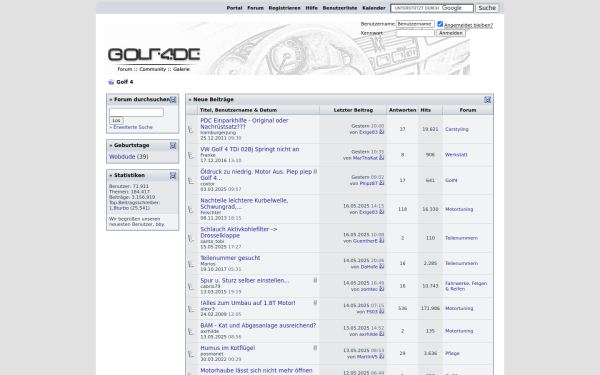Go to last post icon by MarThoKat
This screenshot has height=375, width=600.
(382, 158)
